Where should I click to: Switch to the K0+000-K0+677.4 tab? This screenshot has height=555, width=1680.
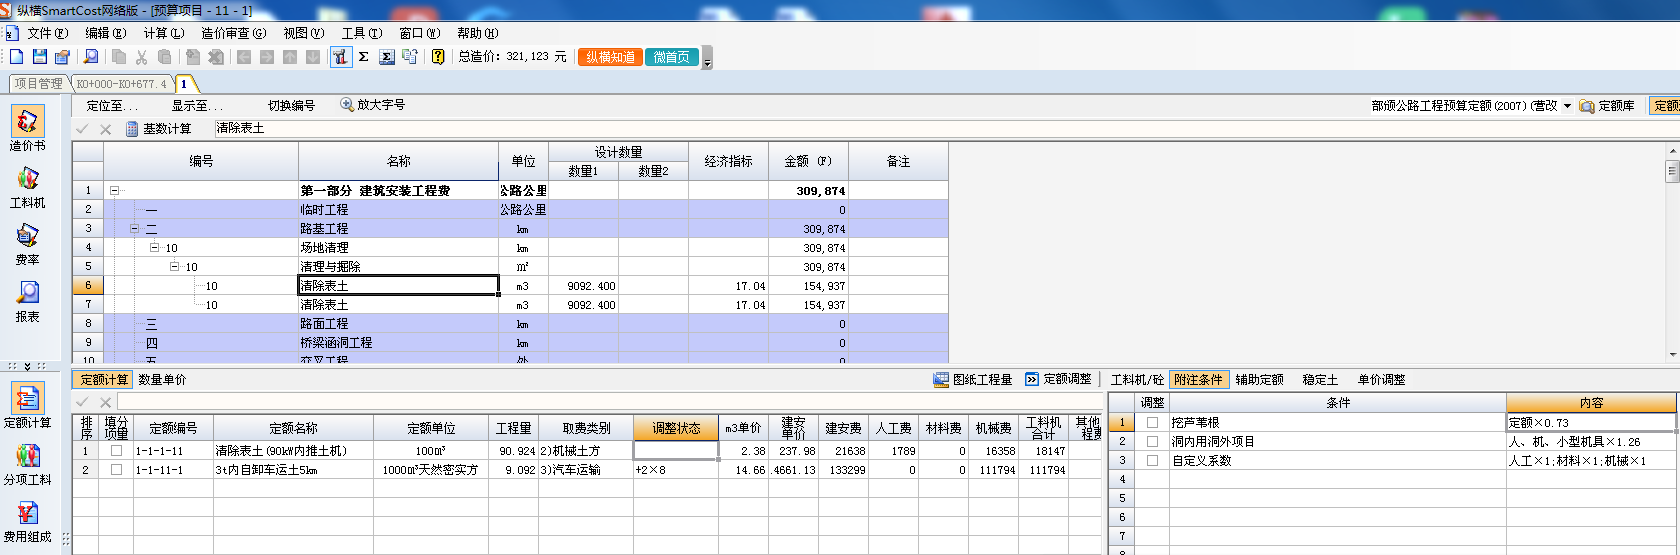point(121,84)
